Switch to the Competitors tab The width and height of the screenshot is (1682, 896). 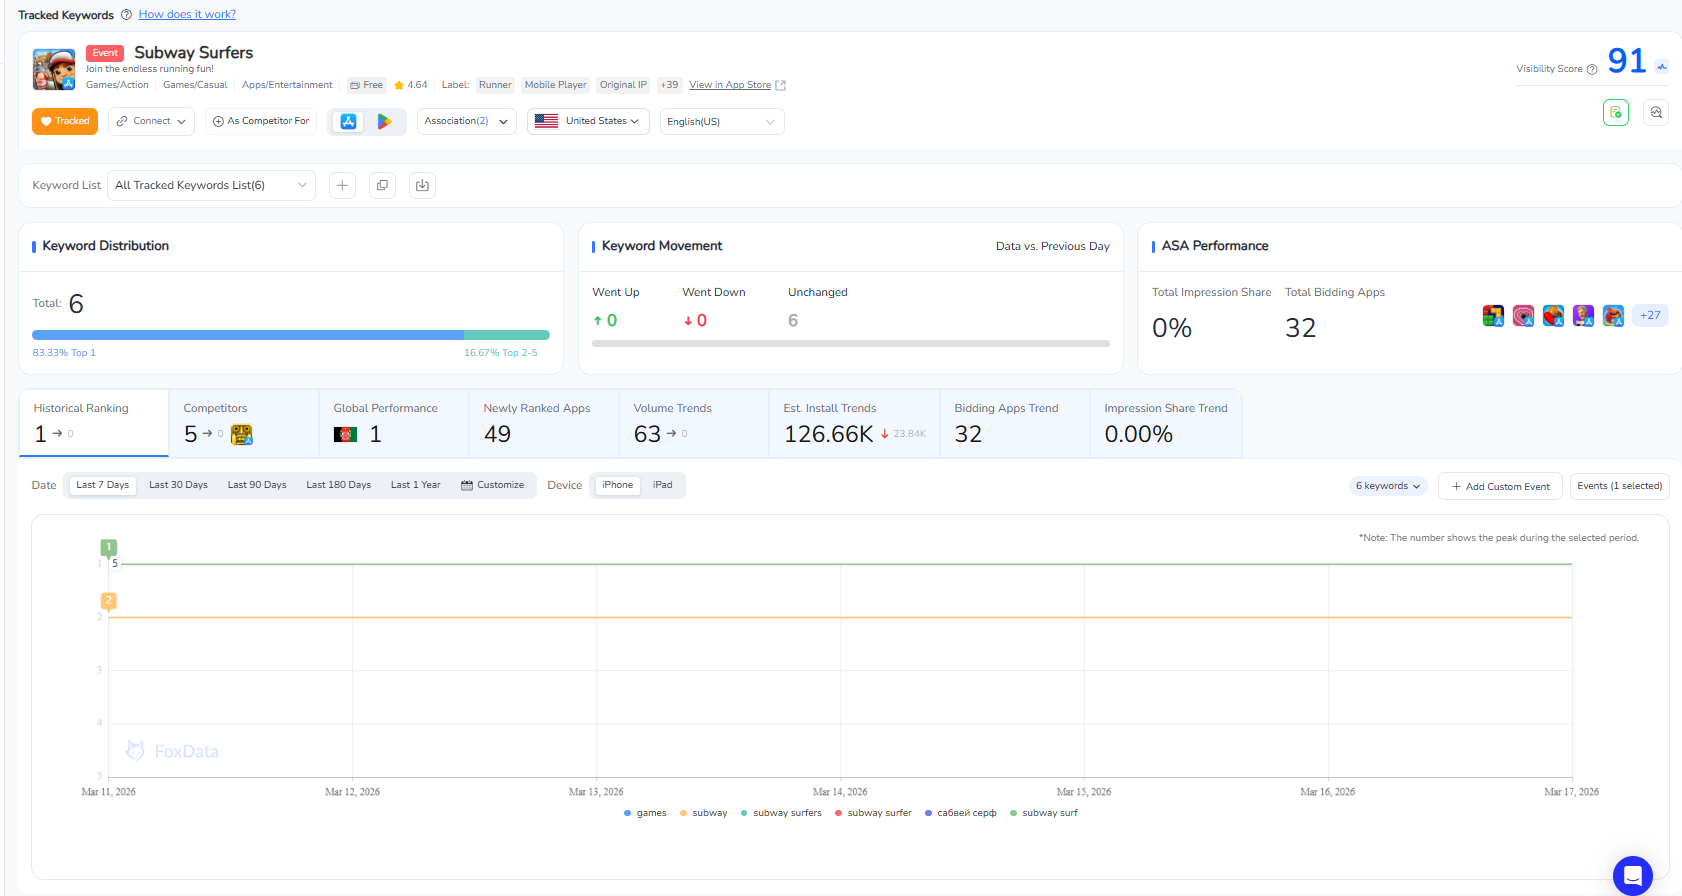(x=243, y=423)
